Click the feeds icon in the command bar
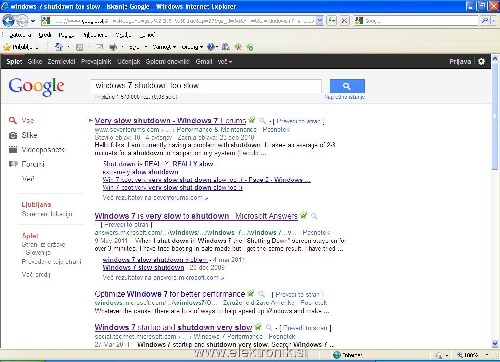The height and width of the screenshot is (362, 500). click(79, 47)
